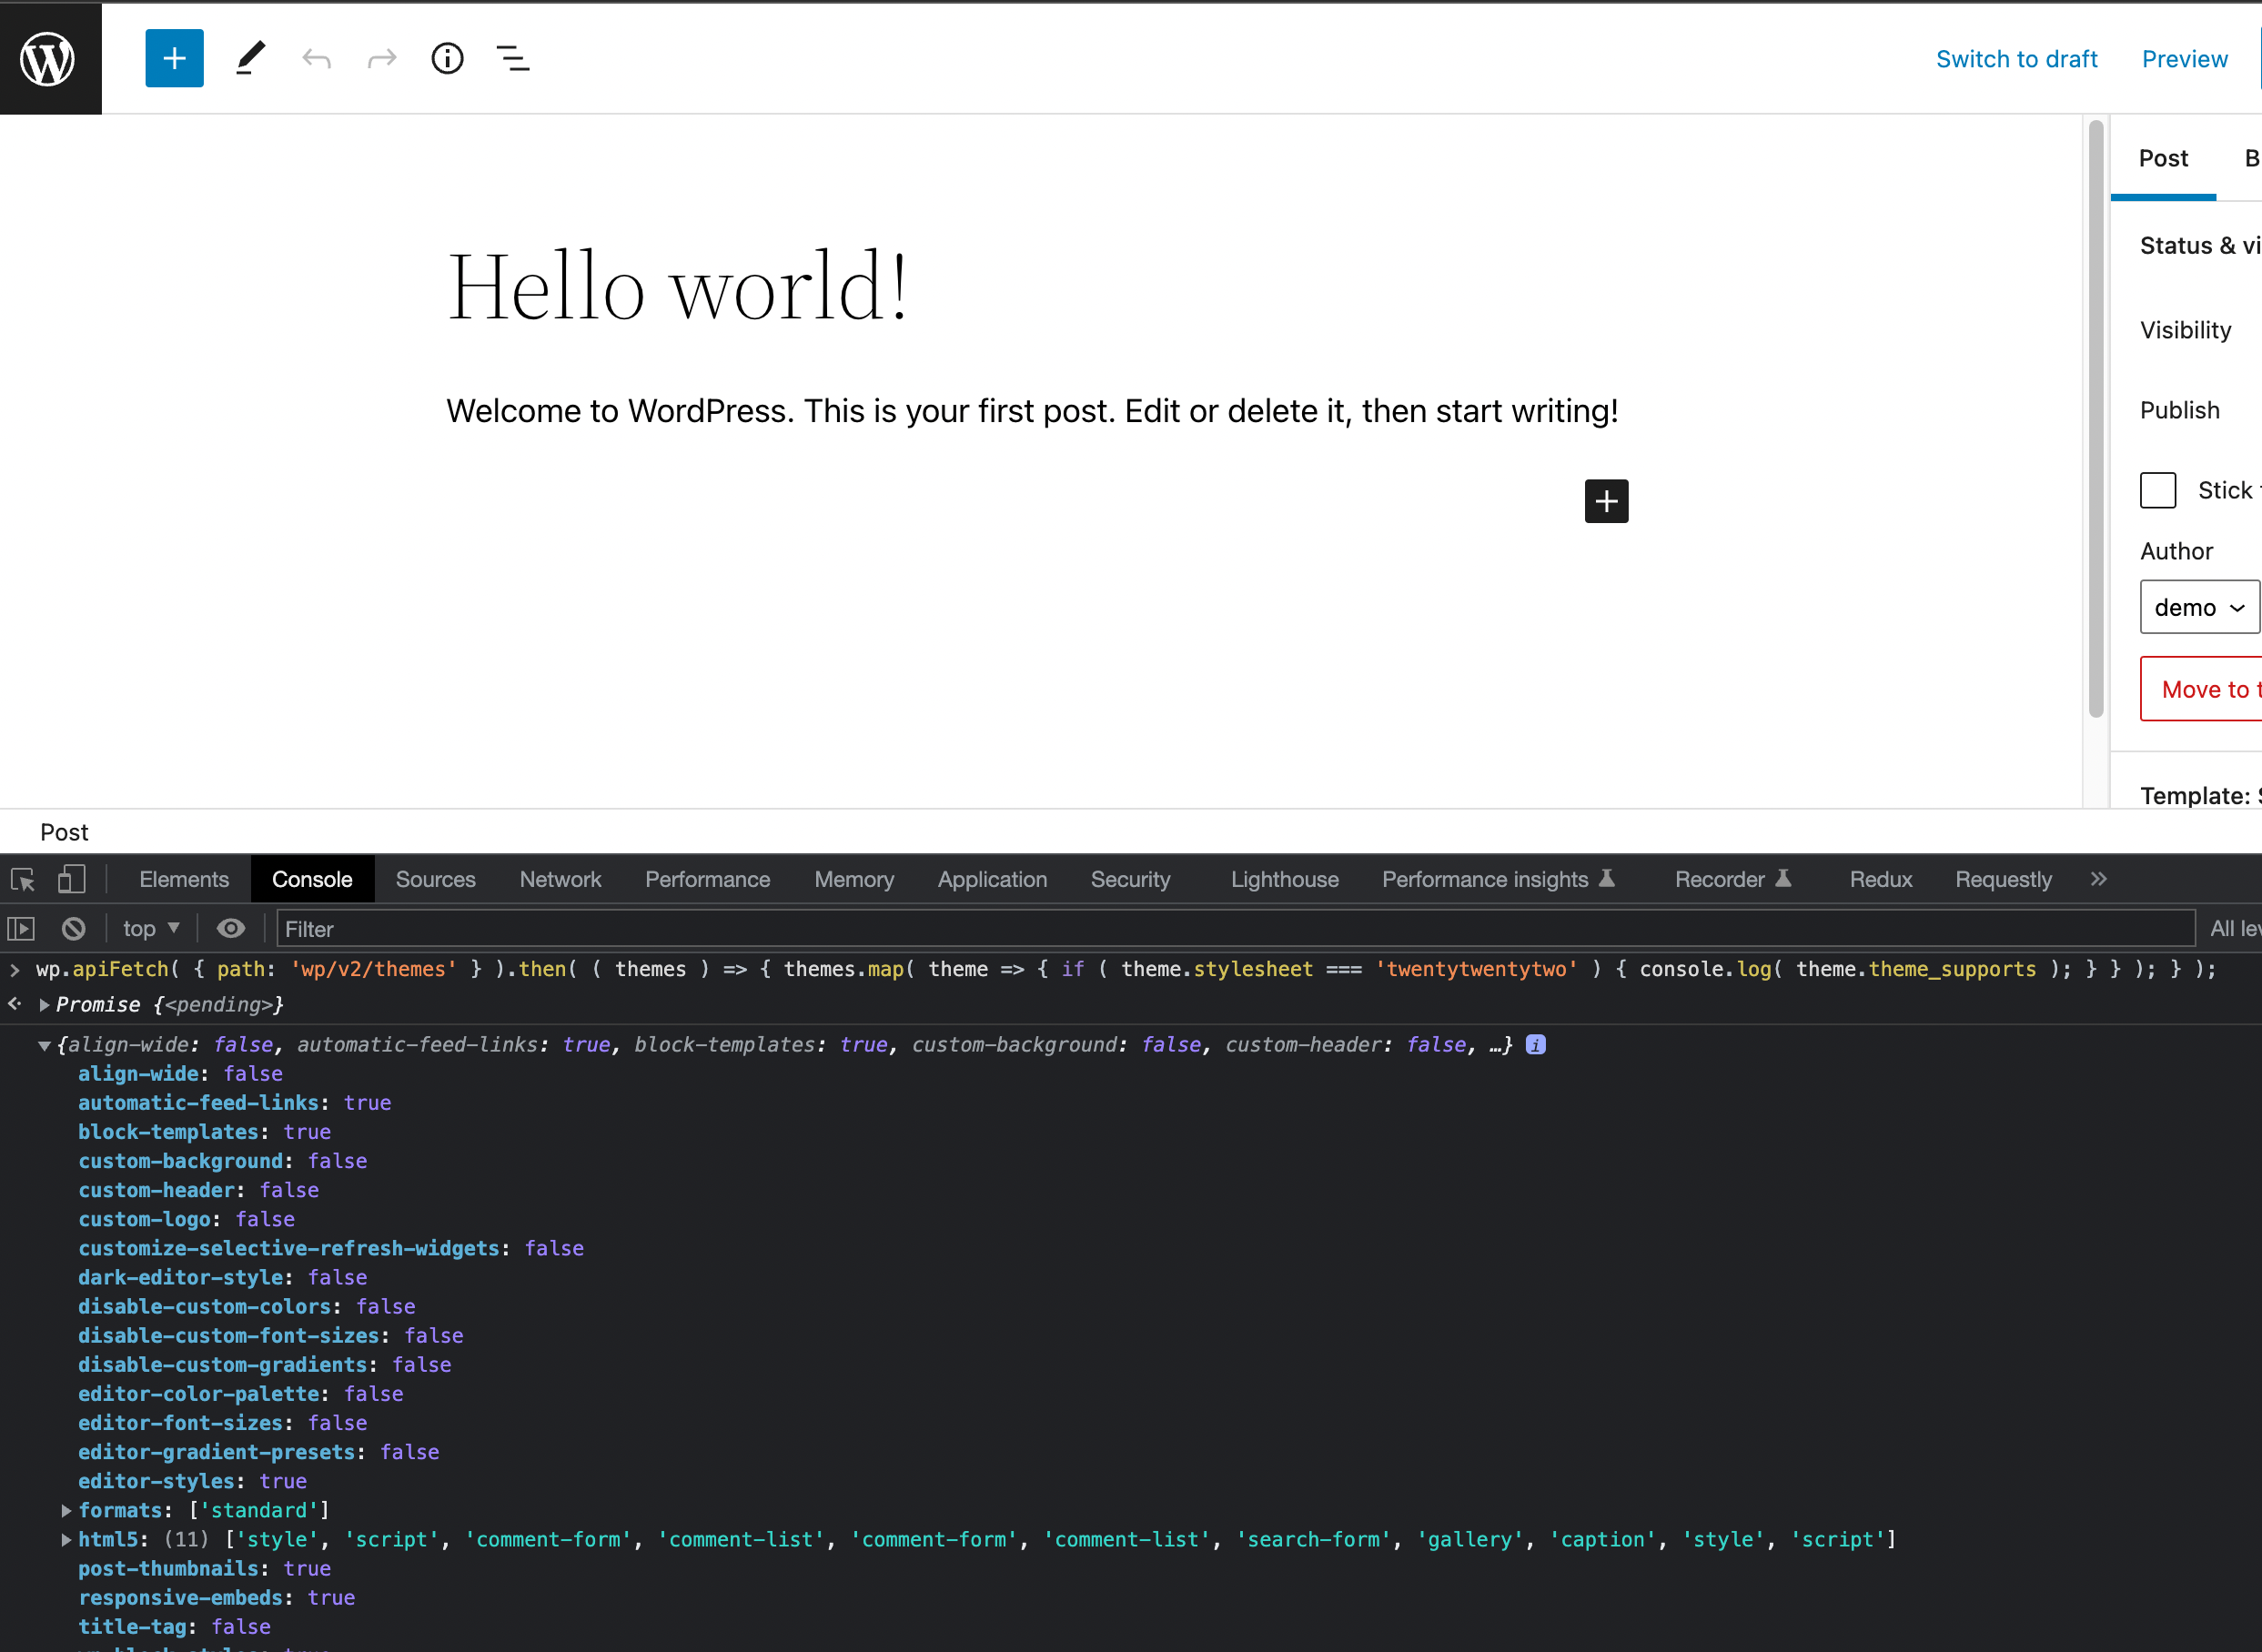Click the DevTools inspect element icon

tap(23, 879)
